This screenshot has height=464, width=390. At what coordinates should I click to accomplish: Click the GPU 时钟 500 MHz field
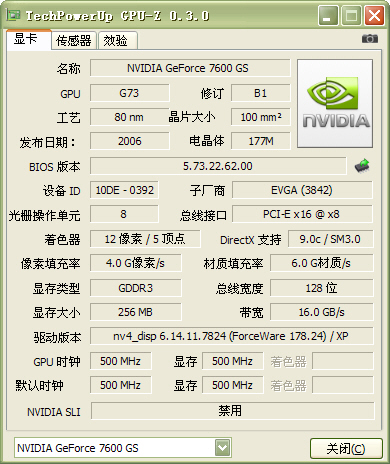click(121, 361)
